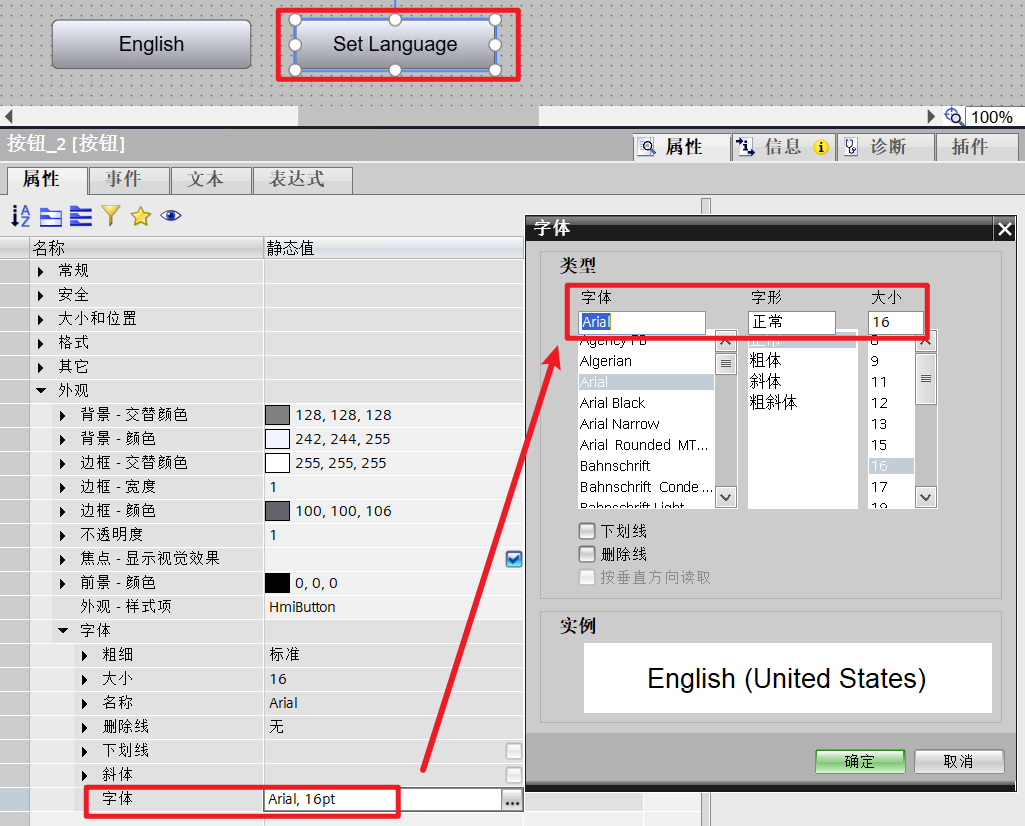1025x826 pixels.
Task: Enable the 删除线 checkbox
Action: click(586, 553)
